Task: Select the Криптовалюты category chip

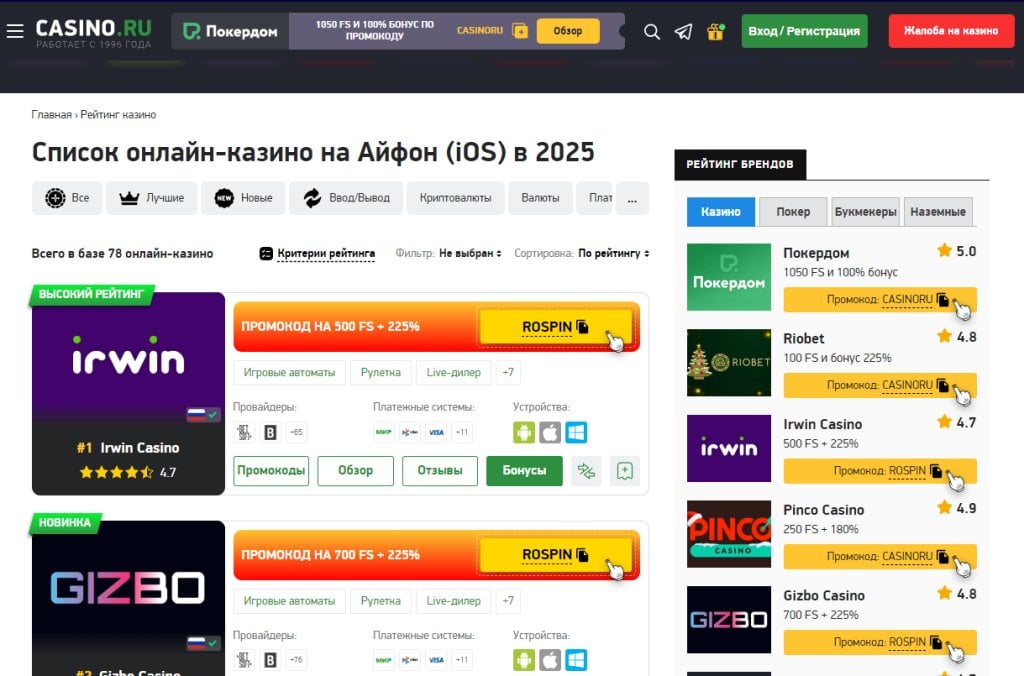Action: (x=455, y=198)
